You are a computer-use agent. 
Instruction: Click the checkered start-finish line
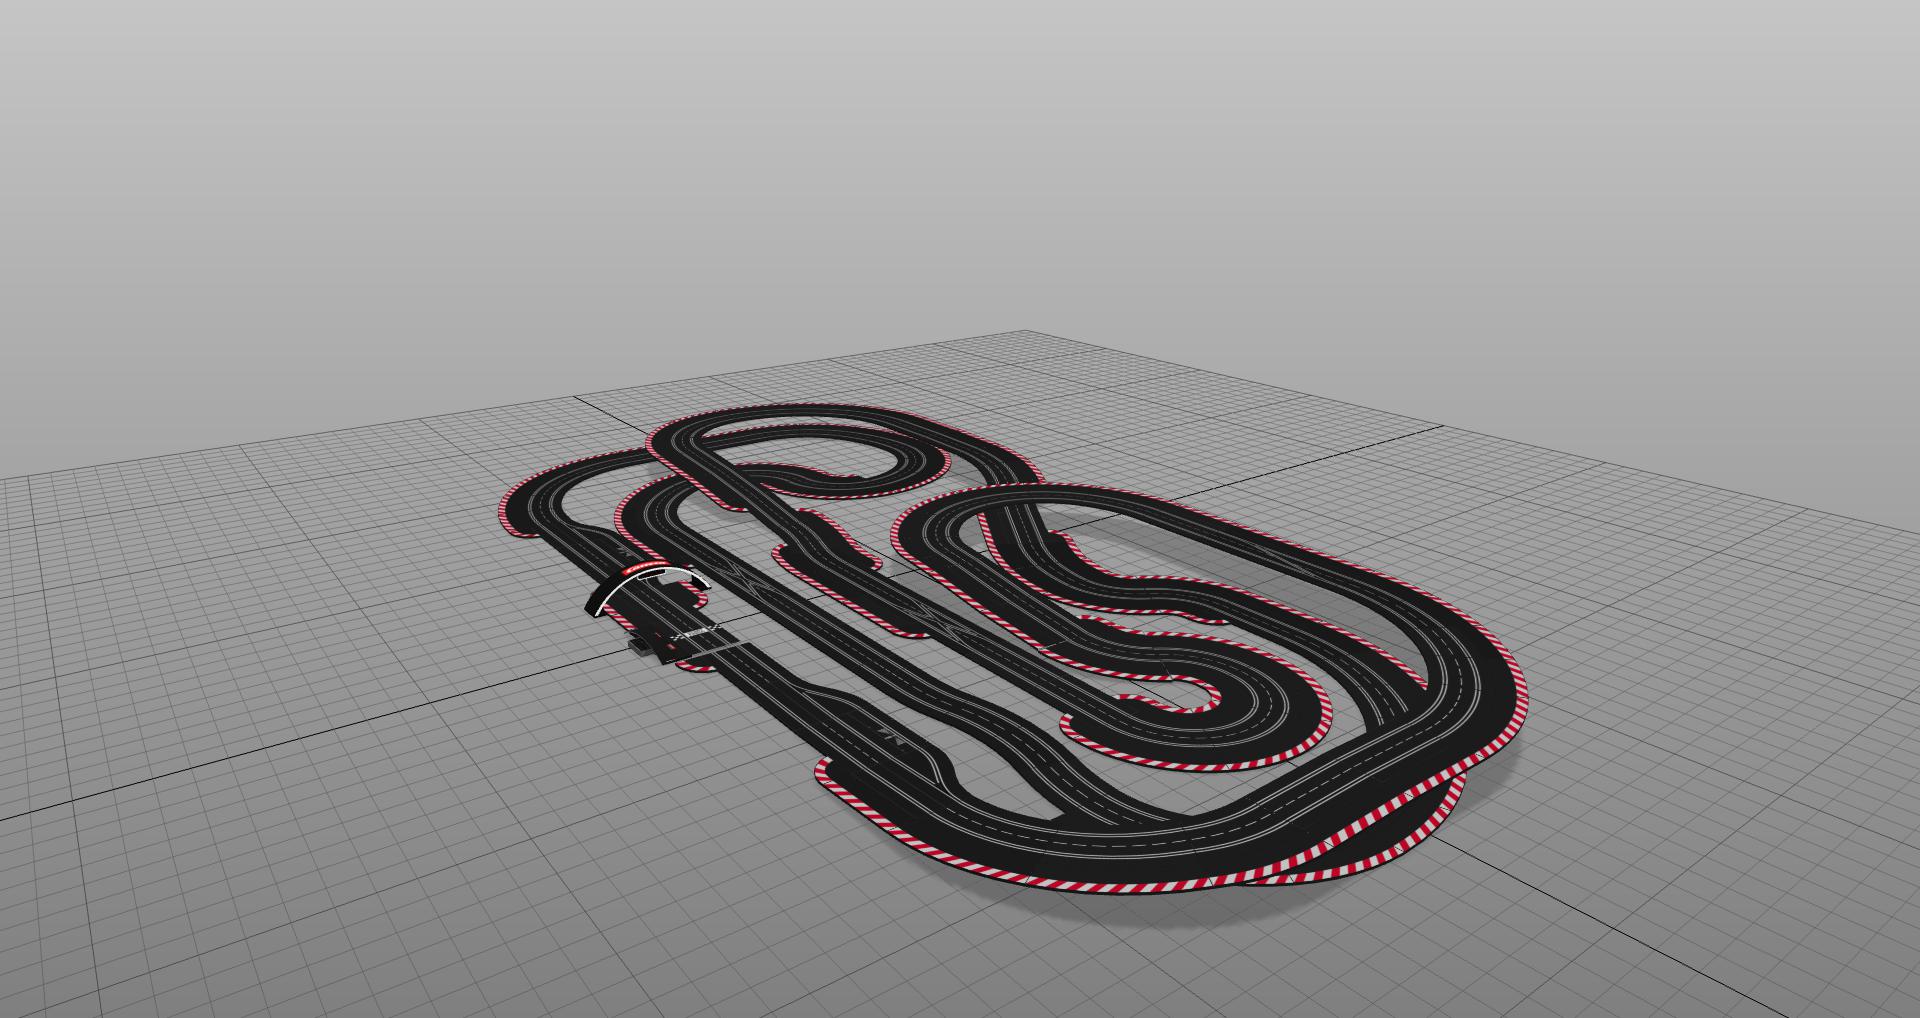coord(695,632)
